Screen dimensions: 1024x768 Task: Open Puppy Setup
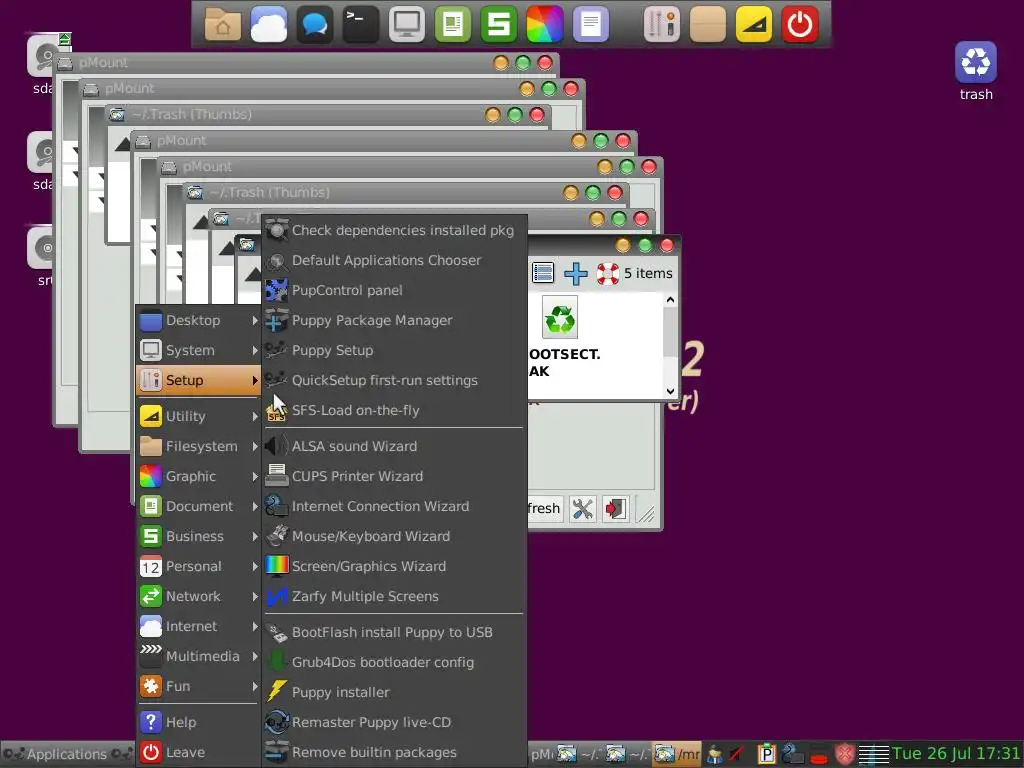(x=394, y=350)
